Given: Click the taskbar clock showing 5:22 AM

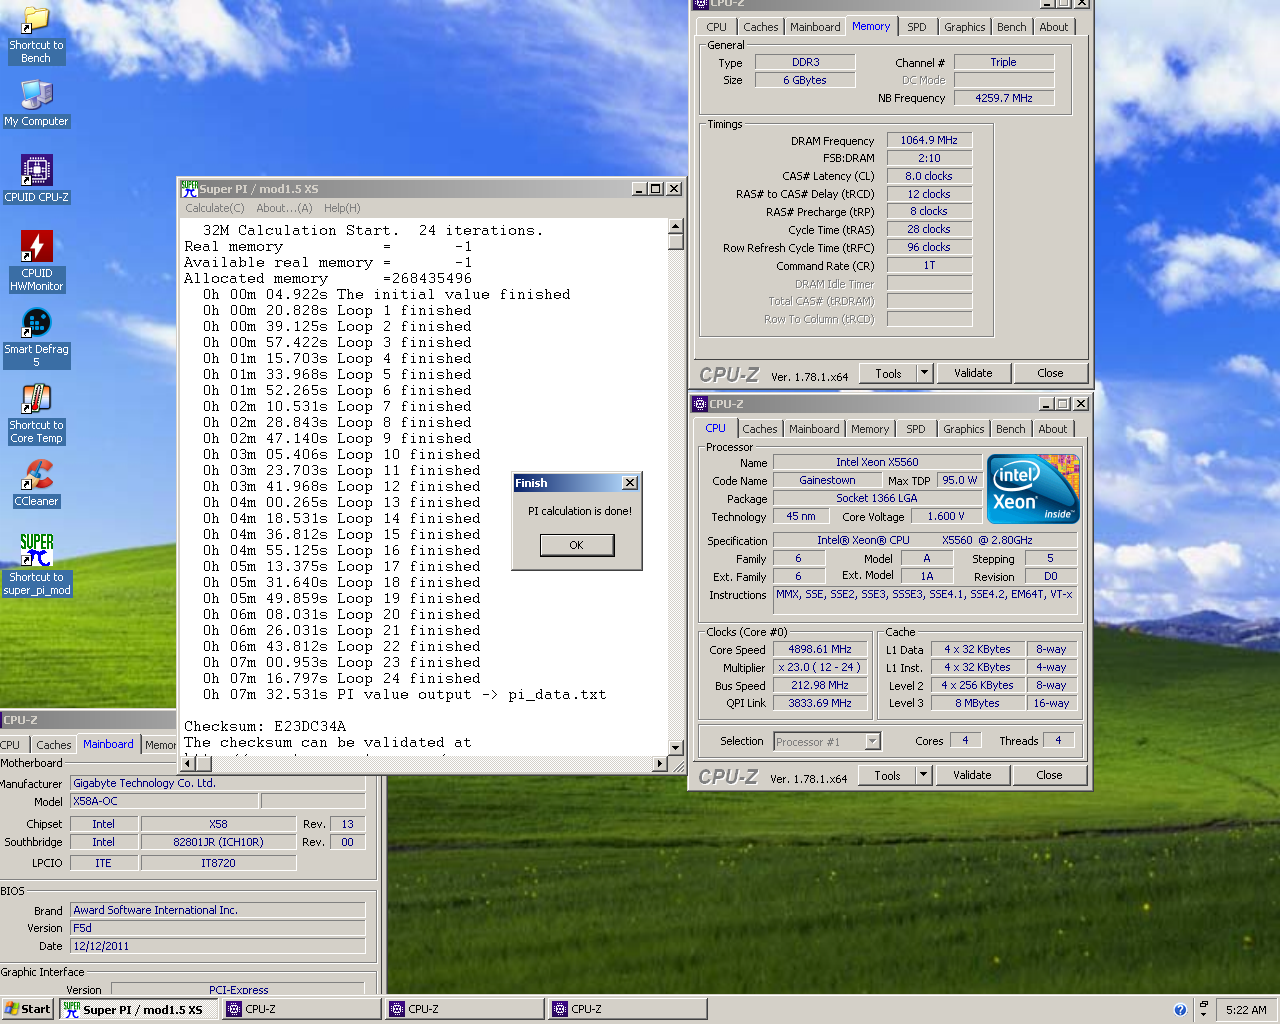Looking at the screenshot, I should [1246, 1010].
